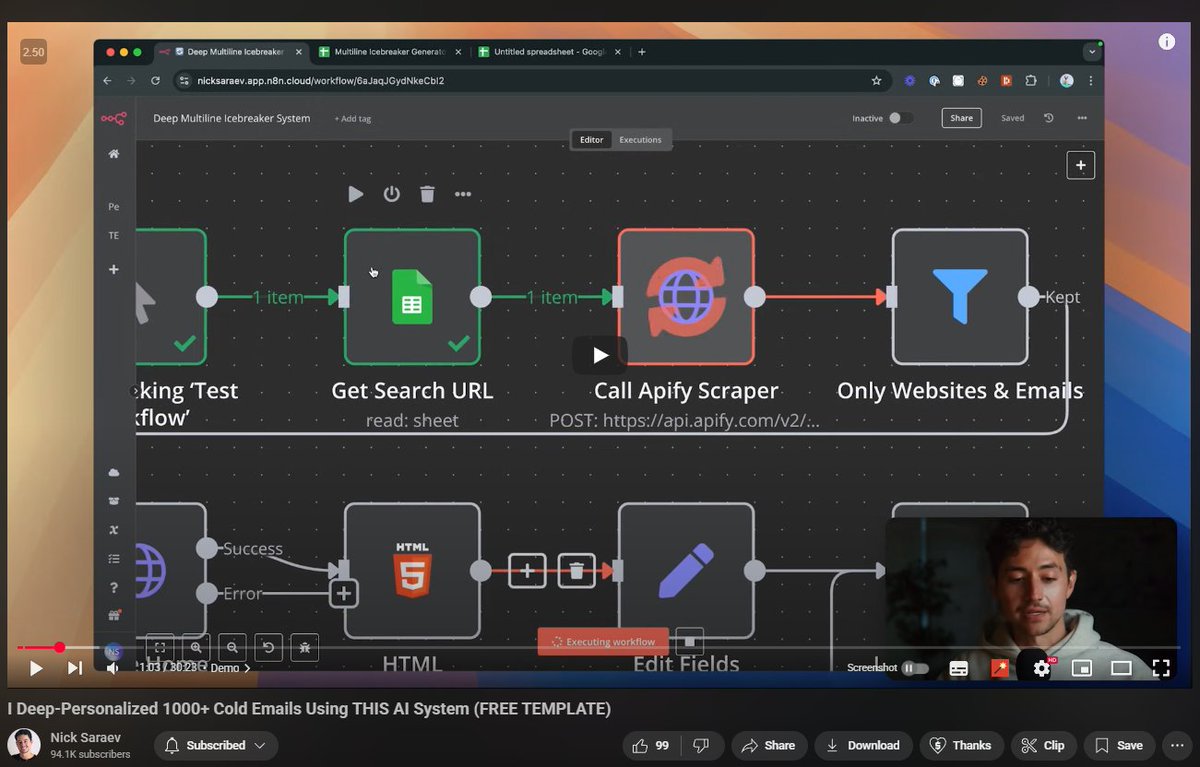
Task: Click Add tag next to workflow name
Action: coord(352,118)
